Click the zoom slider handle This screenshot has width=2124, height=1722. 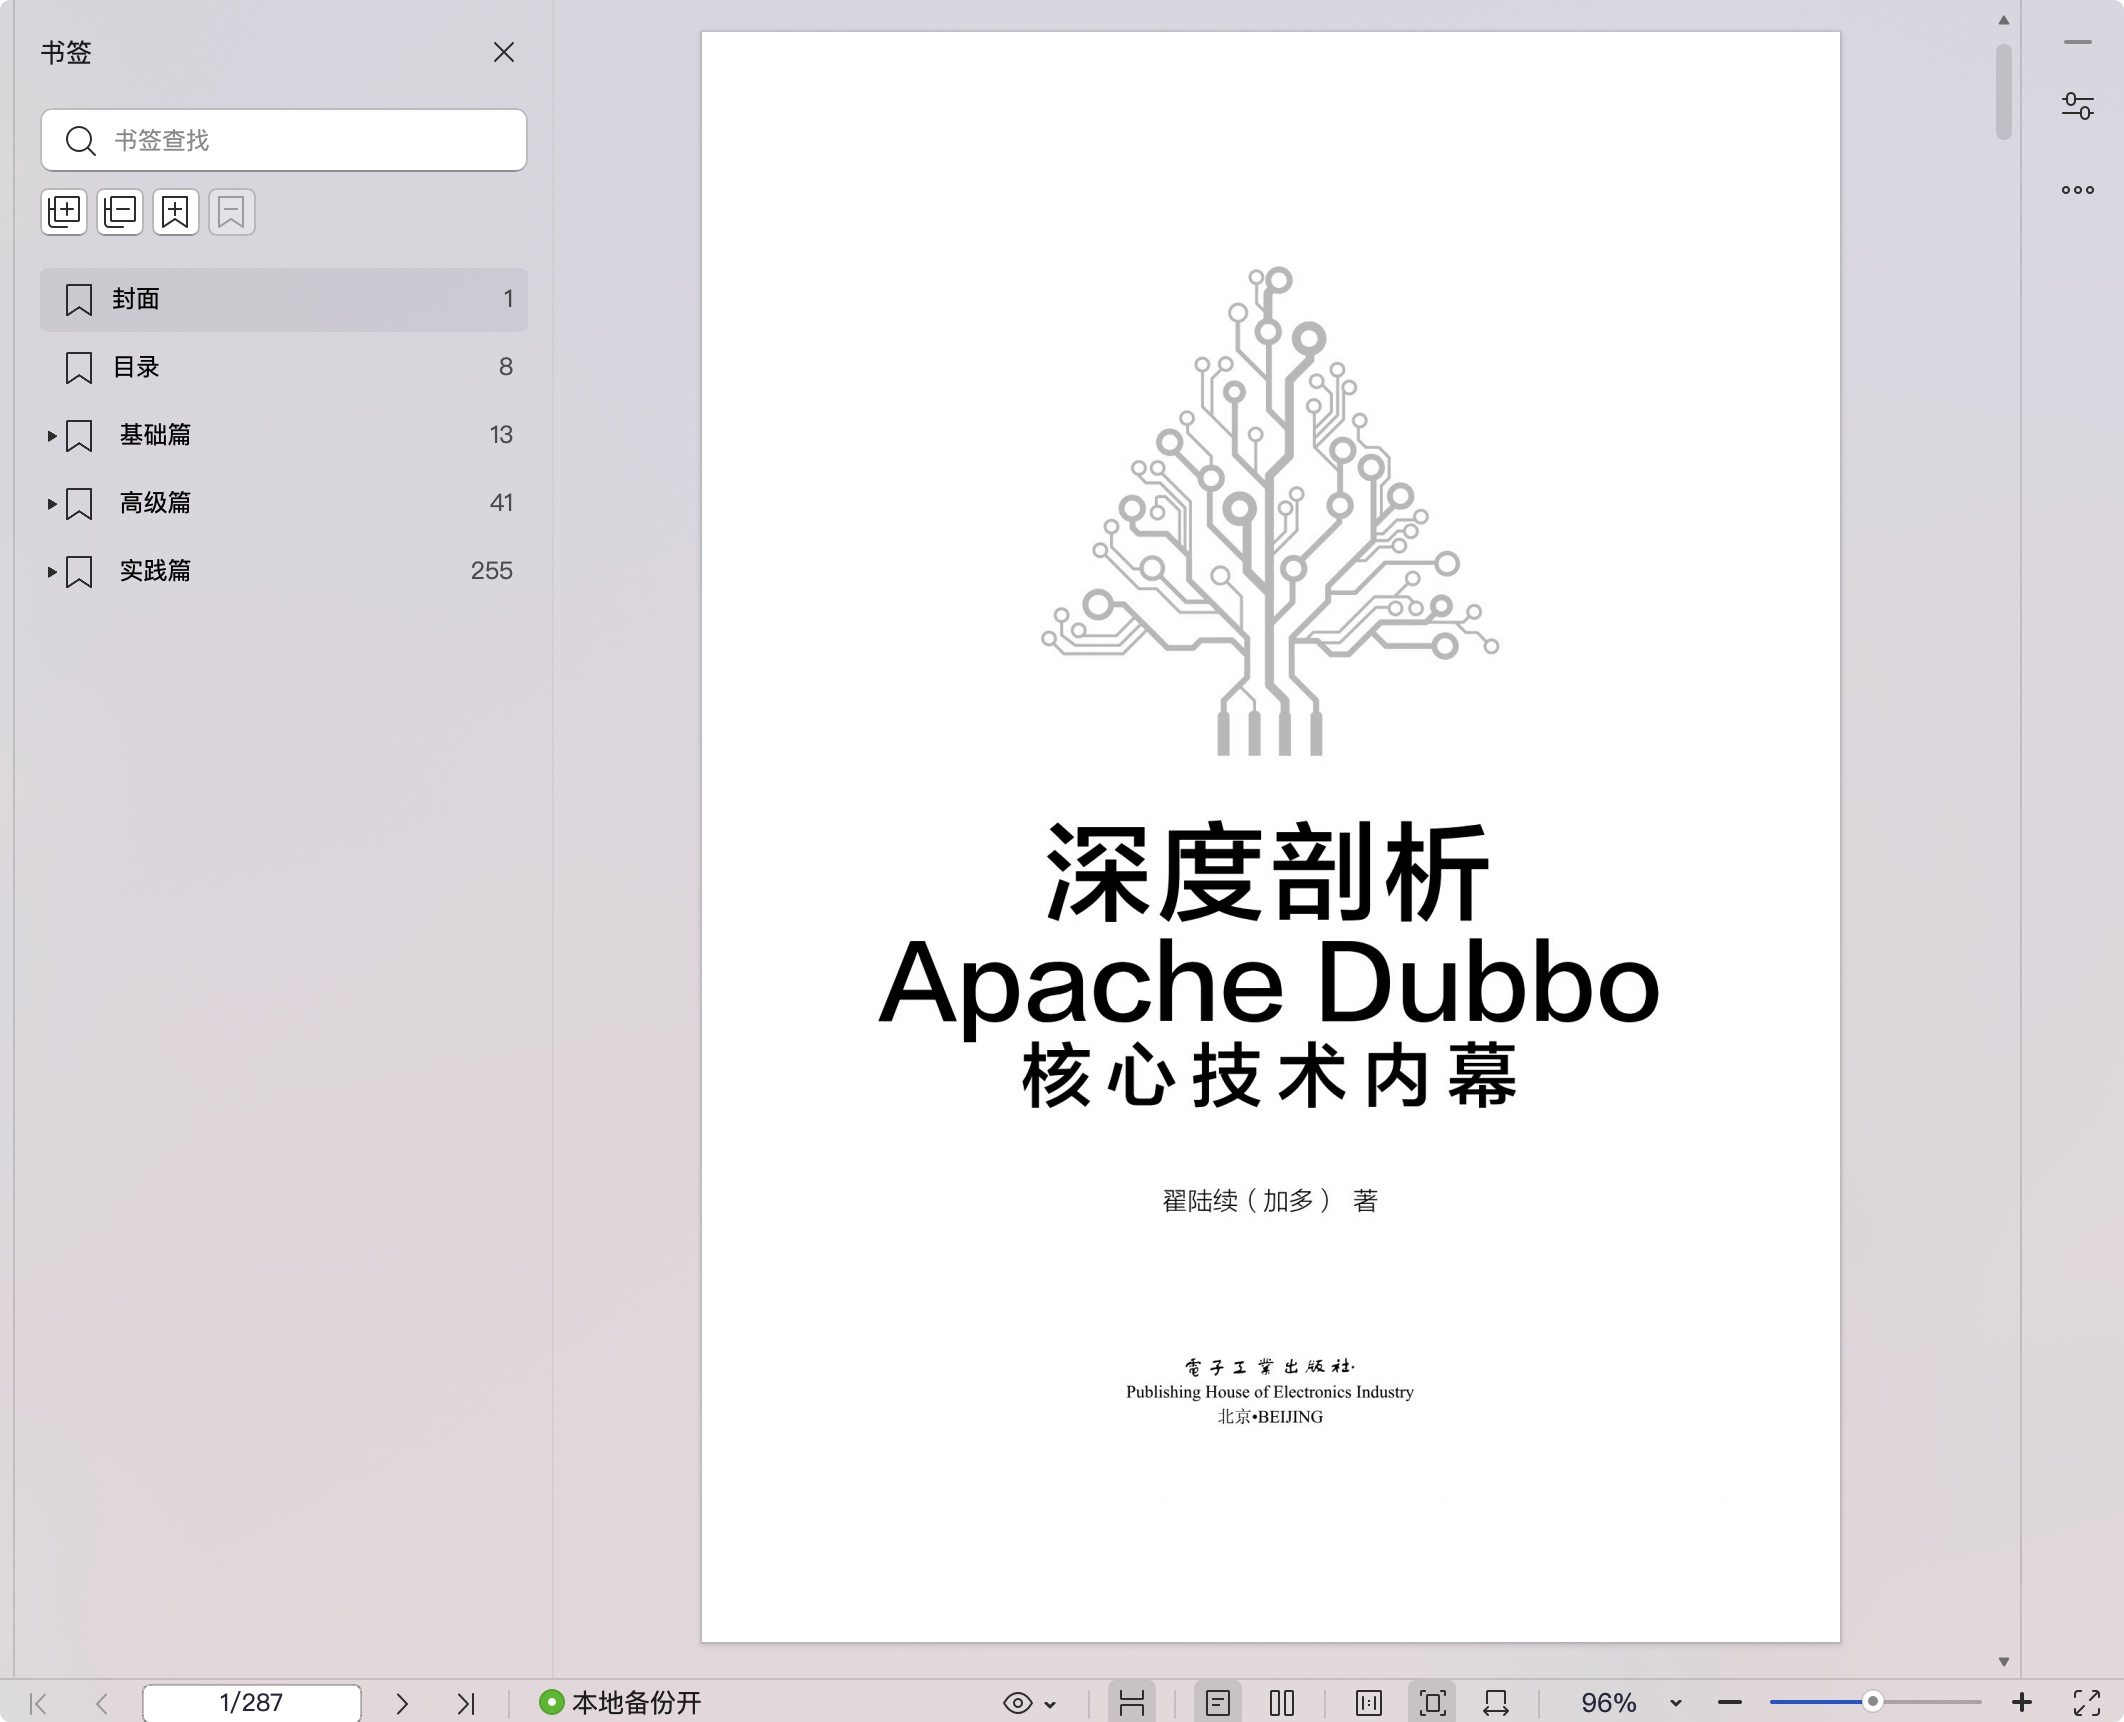point(1873,1702)
